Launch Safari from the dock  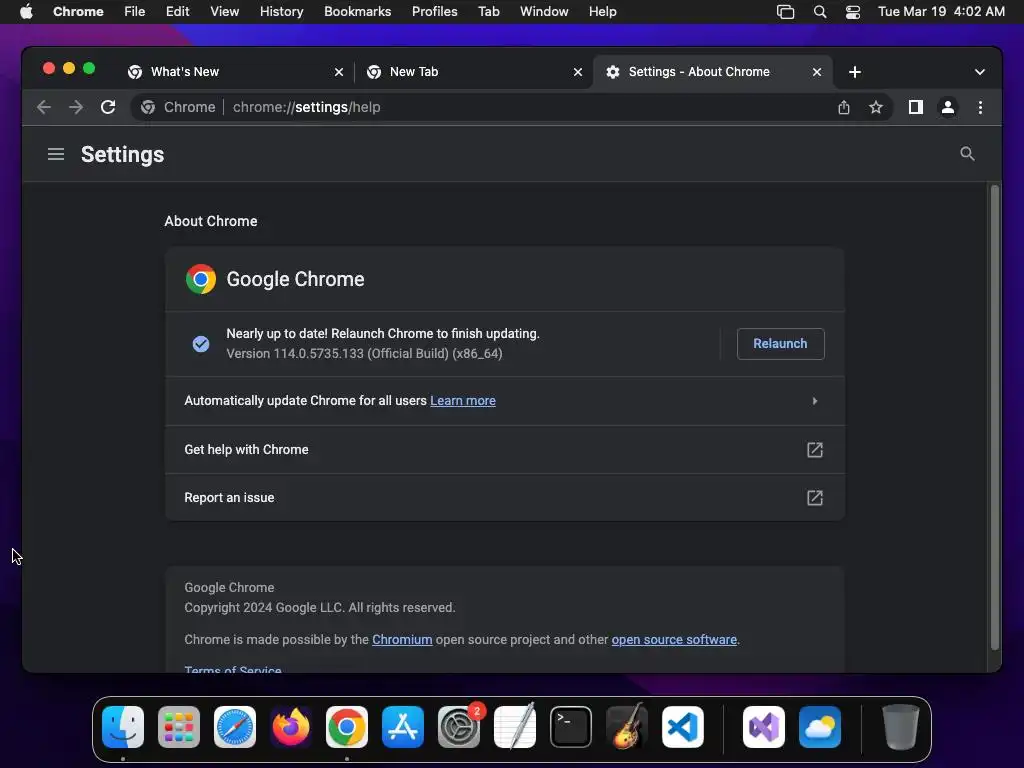pos(235,727)
